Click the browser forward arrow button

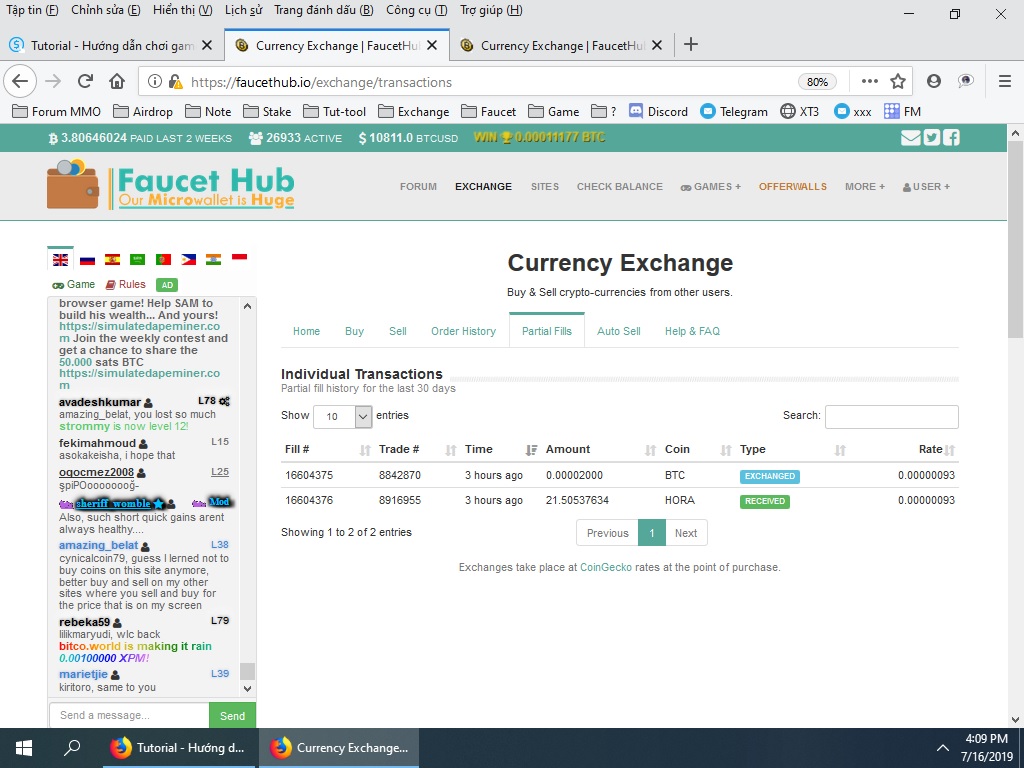[53, 82]
